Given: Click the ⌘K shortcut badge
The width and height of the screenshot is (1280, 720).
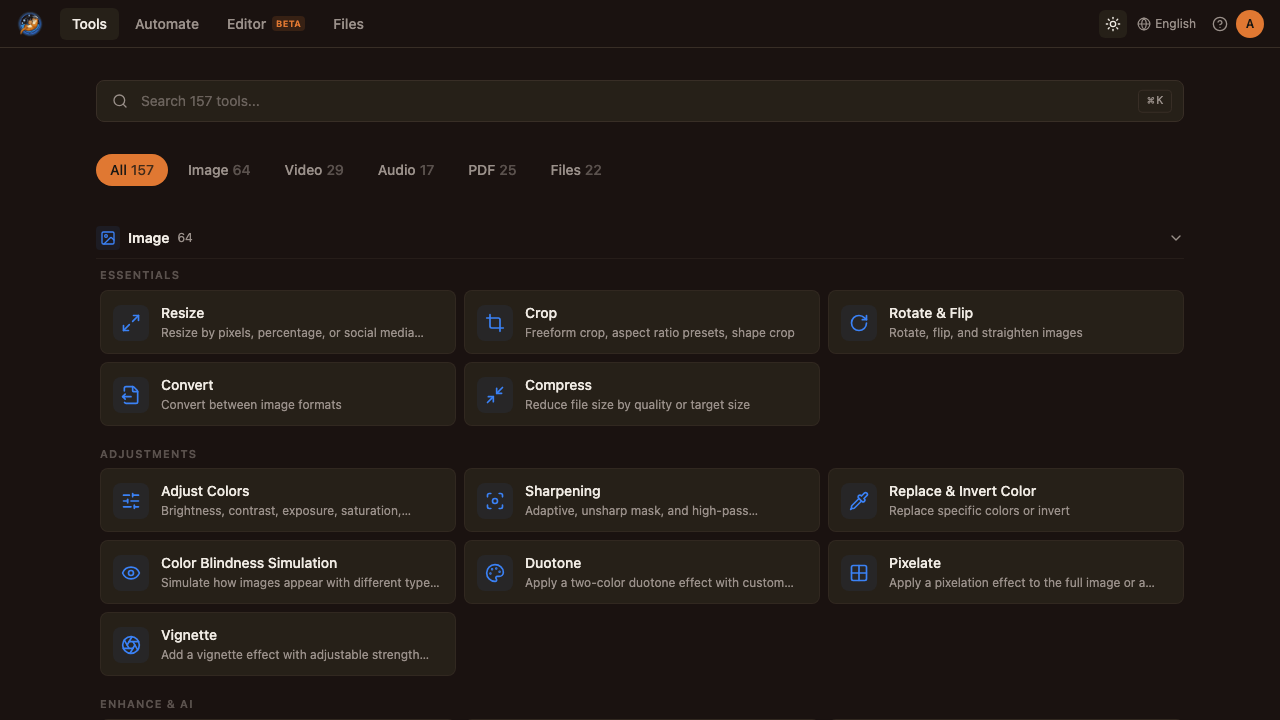Looking at the screenshot, I should click(x=1155, y=101).
